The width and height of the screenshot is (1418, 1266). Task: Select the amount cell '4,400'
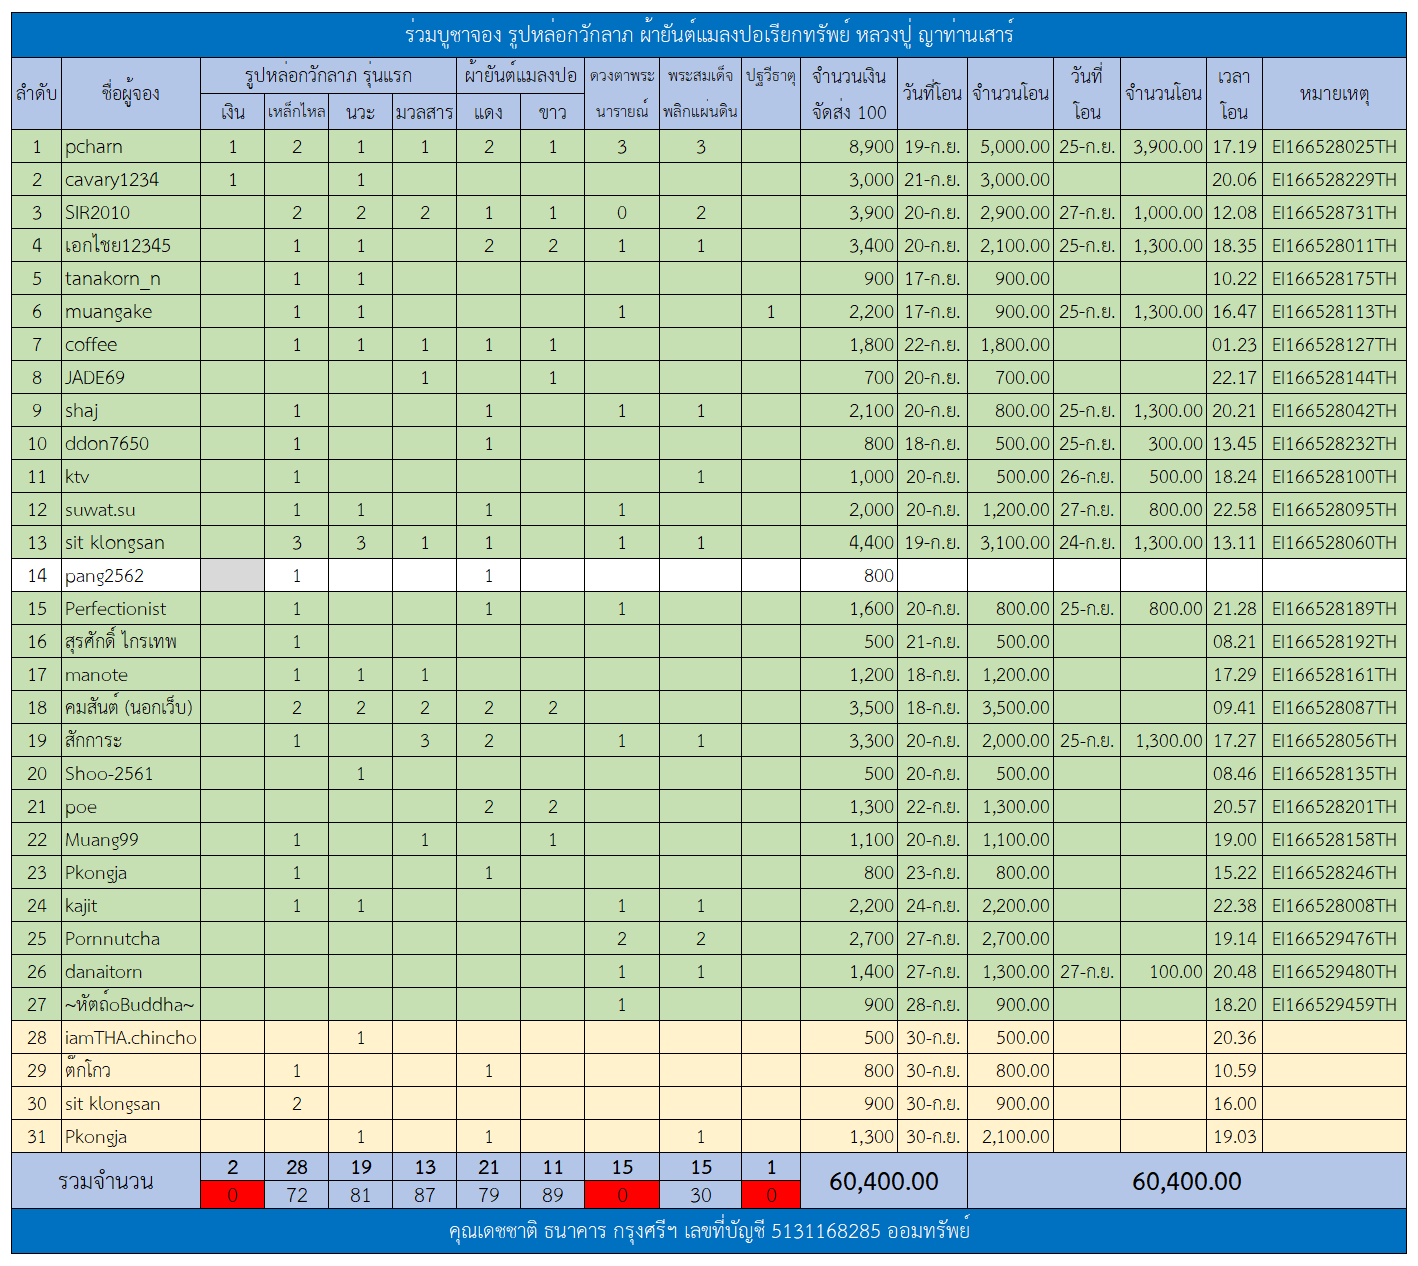click(849, 543)
